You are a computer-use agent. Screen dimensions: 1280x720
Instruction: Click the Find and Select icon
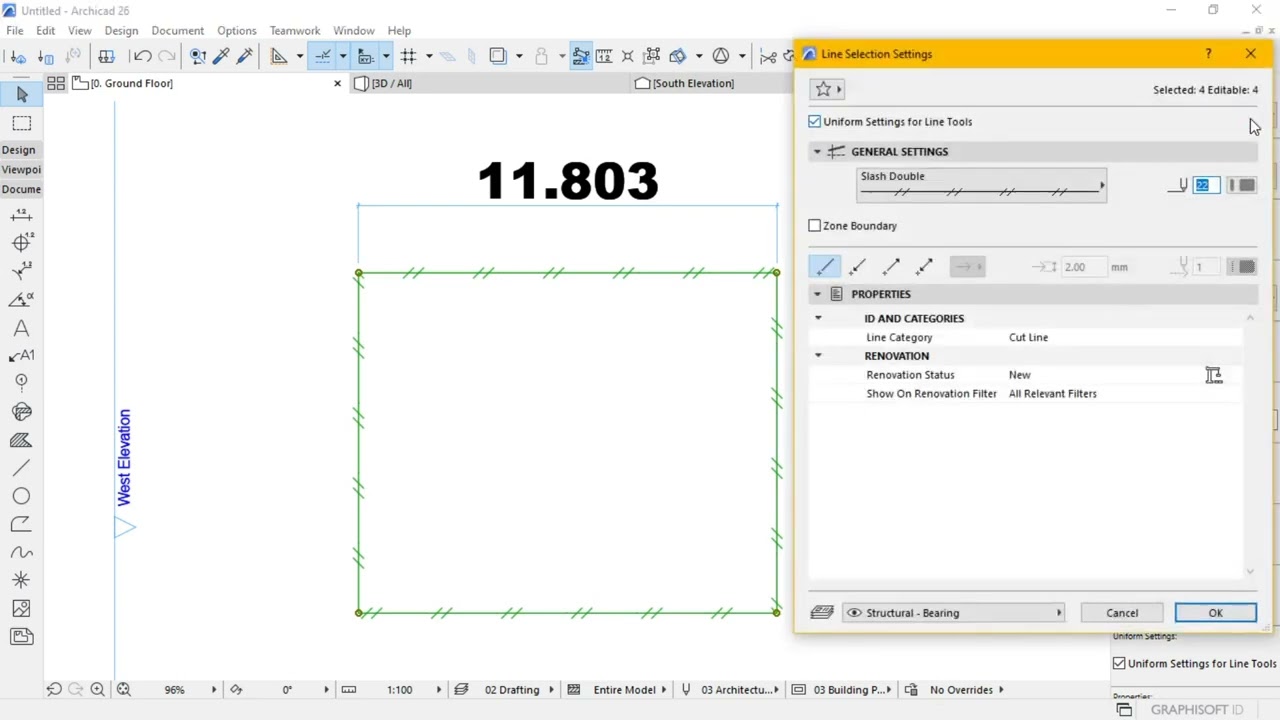(198, 56)
